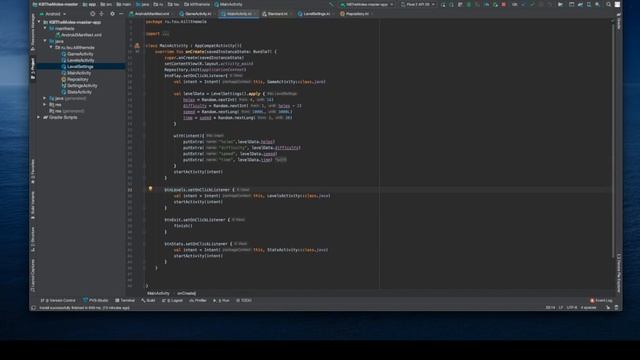Toggle the Layout Captures side tab
640x360 pixels.
coord(33,275)
